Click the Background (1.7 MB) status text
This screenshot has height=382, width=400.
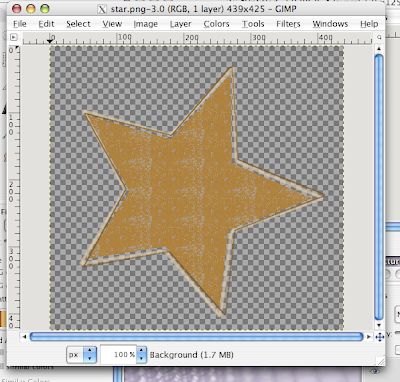pos(191,355)
